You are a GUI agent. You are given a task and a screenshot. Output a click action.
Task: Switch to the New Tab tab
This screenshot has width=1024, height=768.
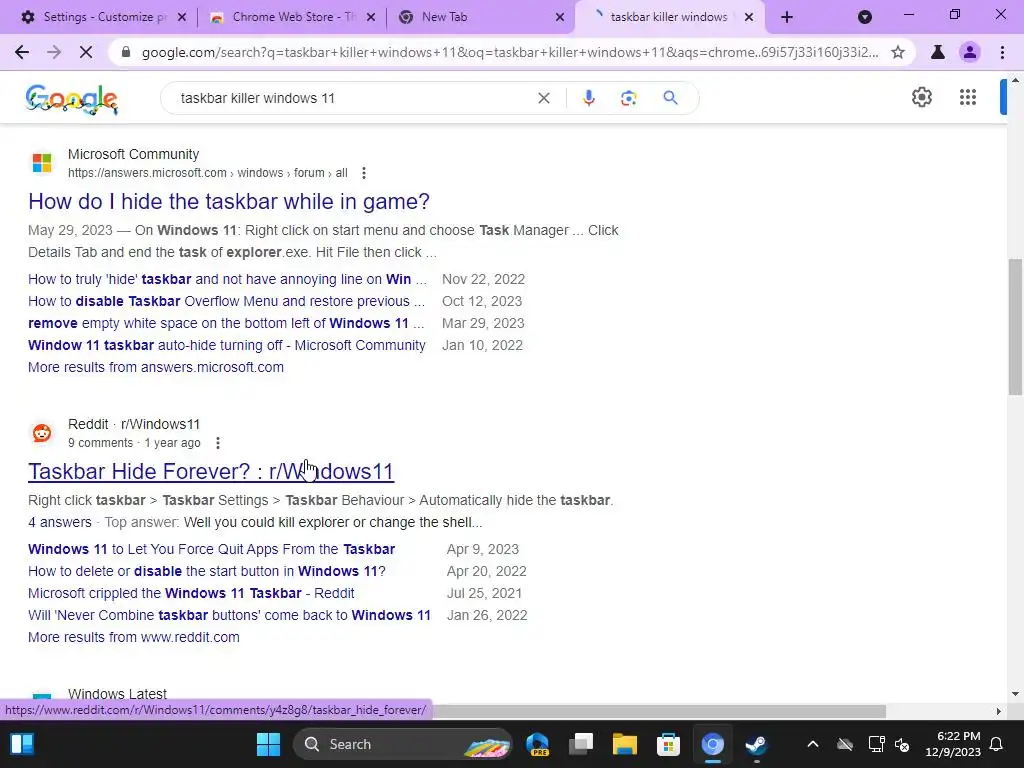coord(481,17)
